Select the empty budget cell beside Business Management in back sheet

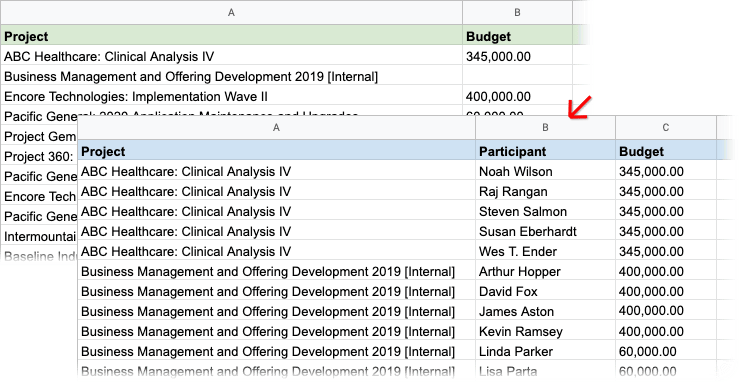(517, 76)
